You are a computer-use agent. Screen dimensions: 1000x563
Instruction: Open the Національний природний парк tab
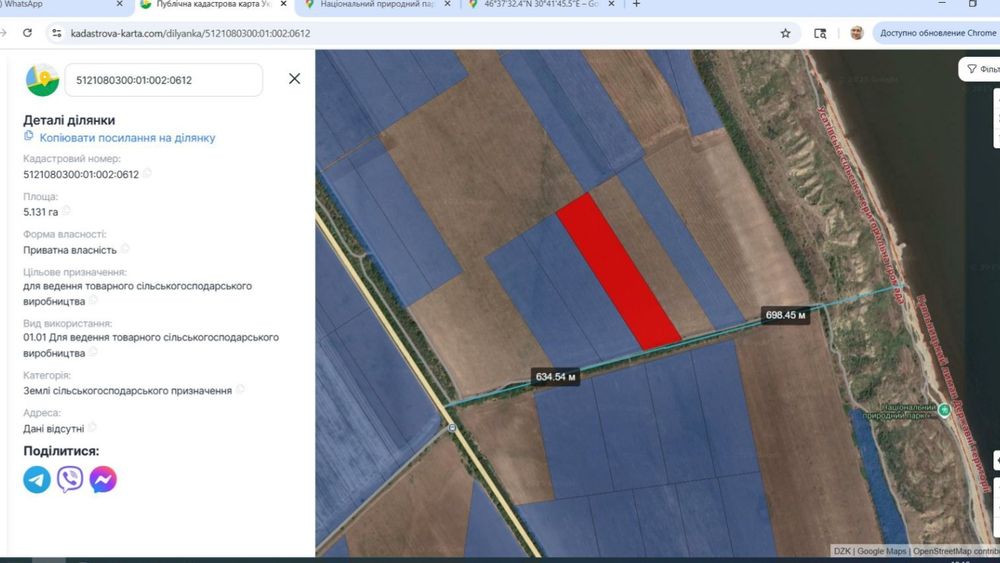point(378,5)
